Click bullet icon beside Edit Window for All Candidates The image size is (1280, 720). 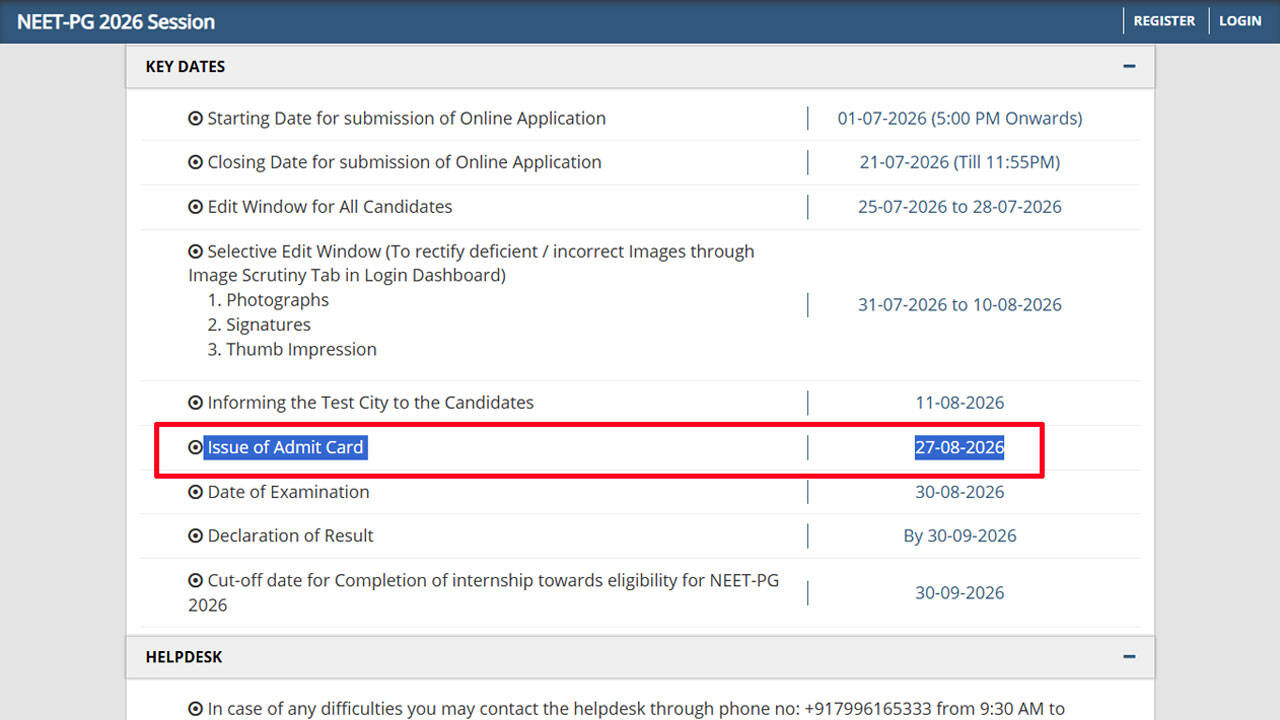195,207
